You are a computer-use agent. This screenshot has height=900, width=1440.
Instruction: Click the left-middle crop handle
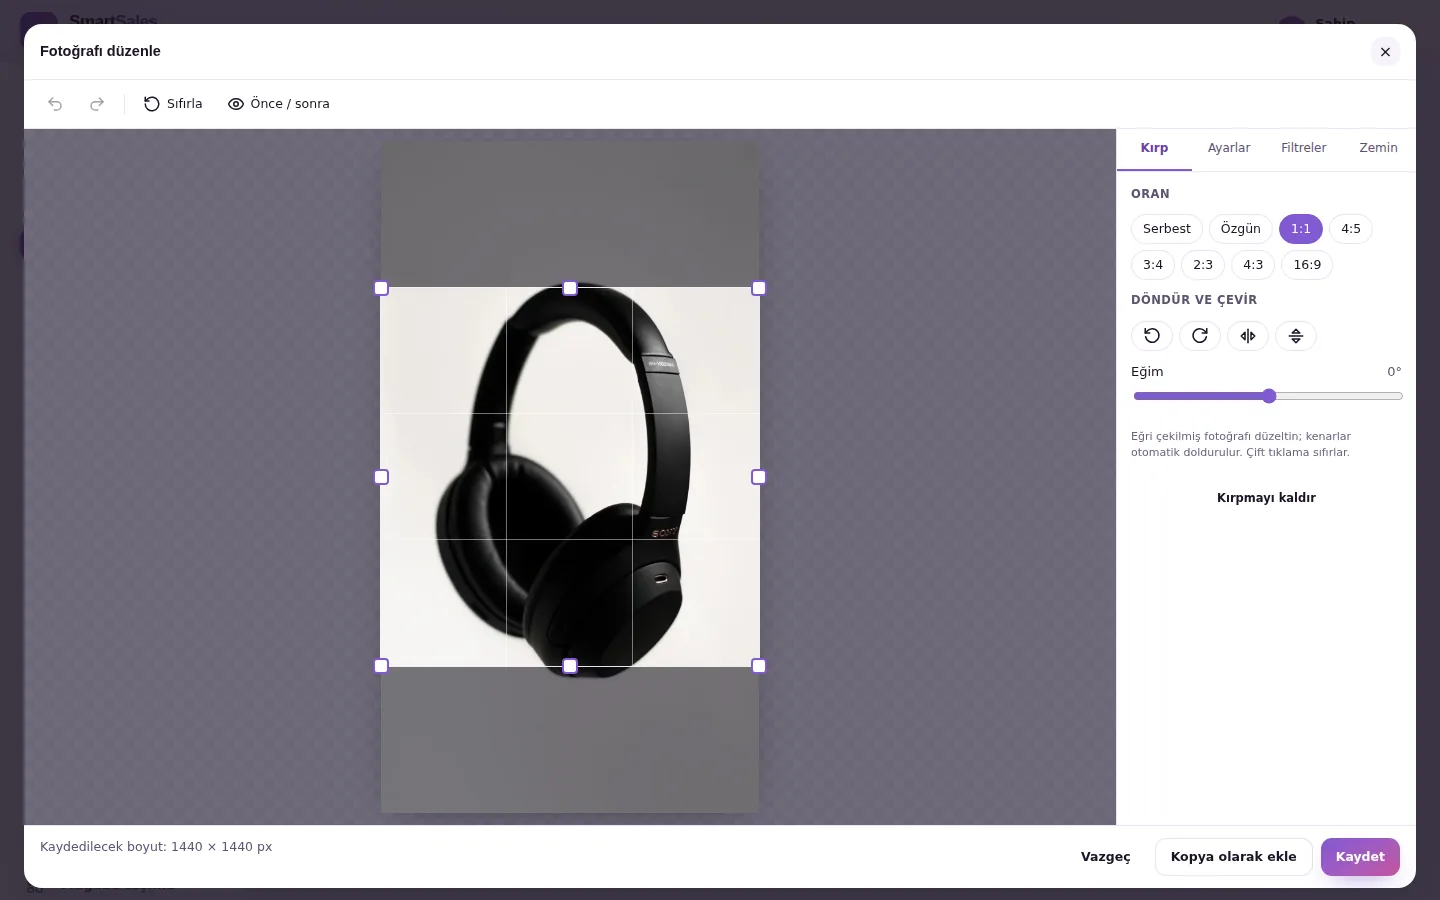pyautogui.click(x=381, y=477)
